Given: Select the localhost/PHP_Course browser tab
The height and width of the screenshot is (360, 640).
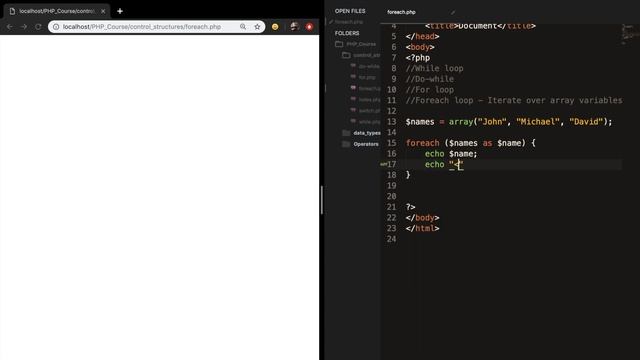Looking at the screenshot, I should coord(56,11).
